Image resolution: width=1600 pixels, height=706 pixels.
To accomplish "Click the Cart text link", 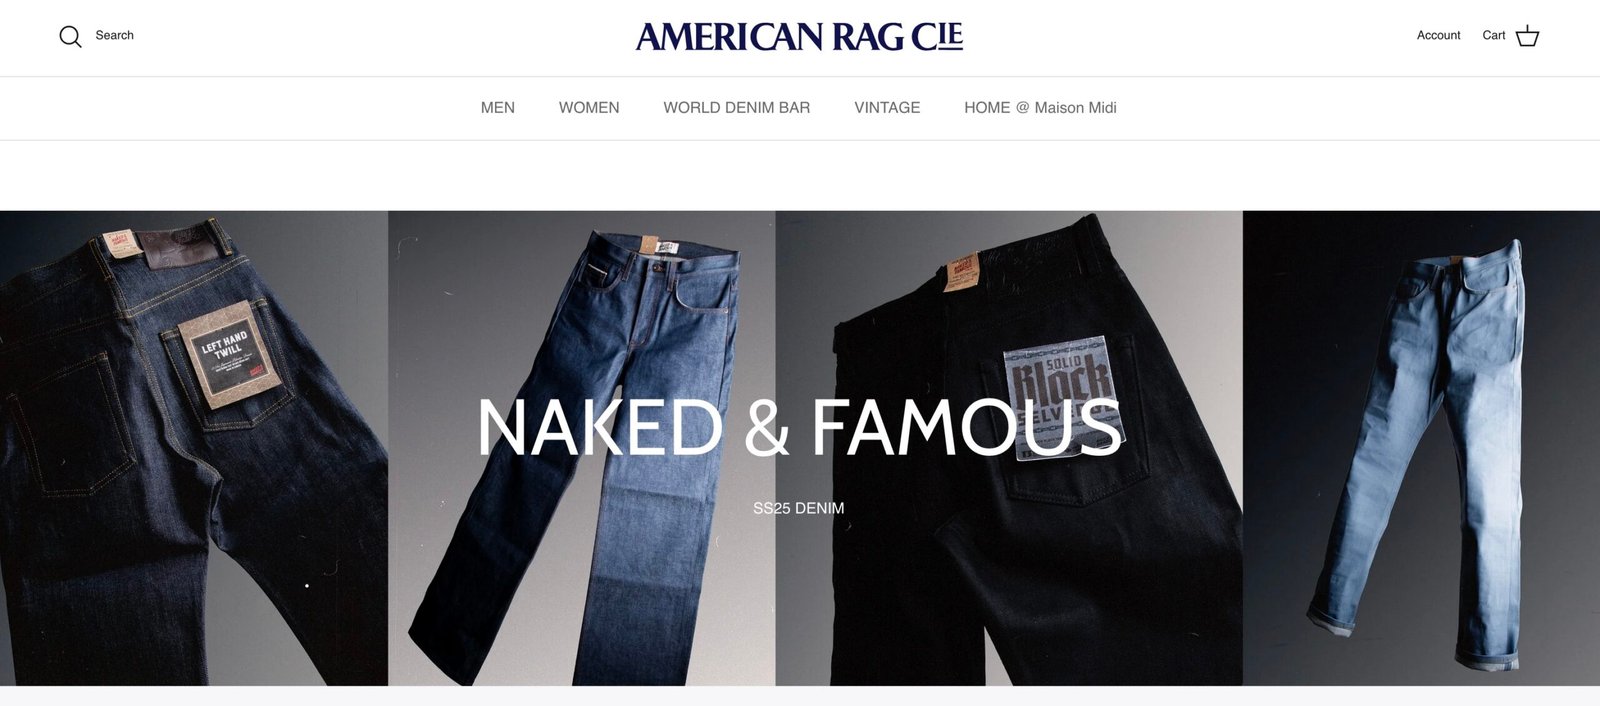I will click(x=1493, y=35).
